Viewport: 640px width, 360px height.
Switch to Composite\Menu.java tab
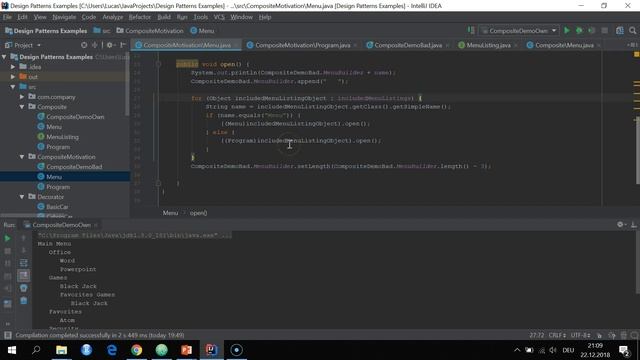(x=564, y=45)
